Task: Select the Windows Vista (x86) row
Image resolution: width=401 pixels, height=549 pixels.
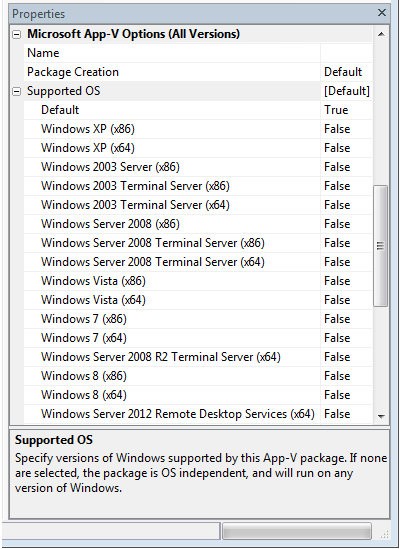Action: click(198, 281)
